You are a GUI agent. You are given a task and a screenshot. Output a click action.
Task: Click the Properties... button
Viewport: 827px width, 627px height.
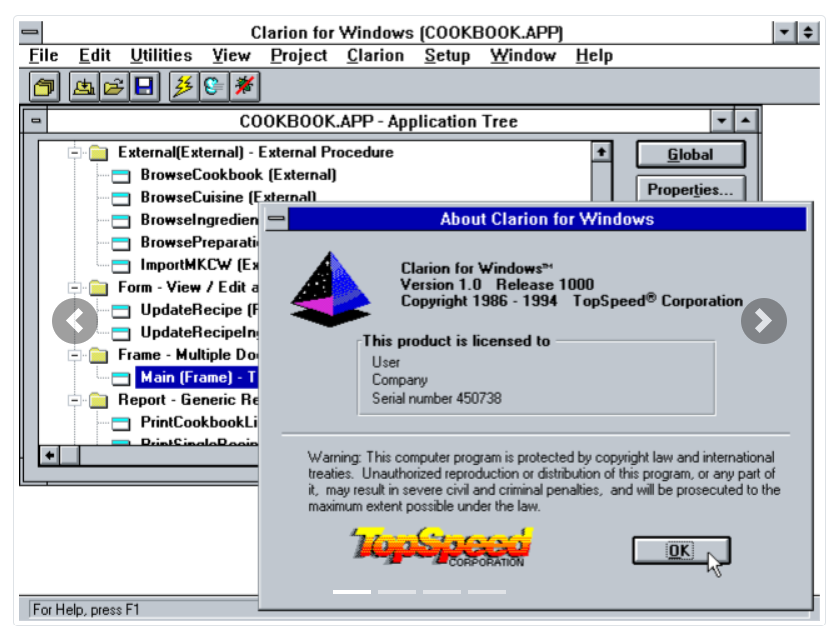coord(690,189)
